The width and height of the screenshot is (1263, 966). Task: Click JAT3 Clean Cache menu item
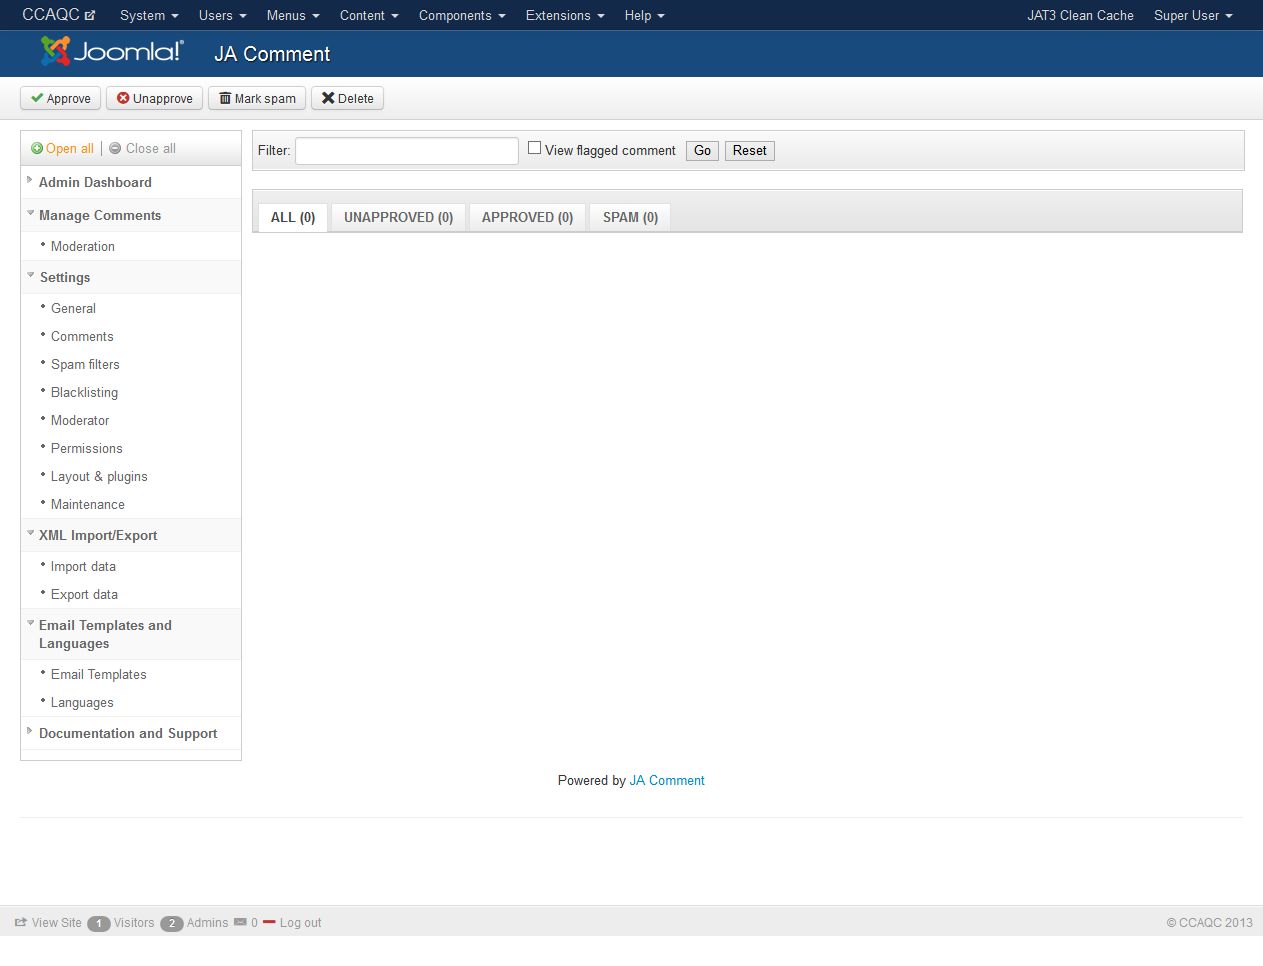[1080, 15]
